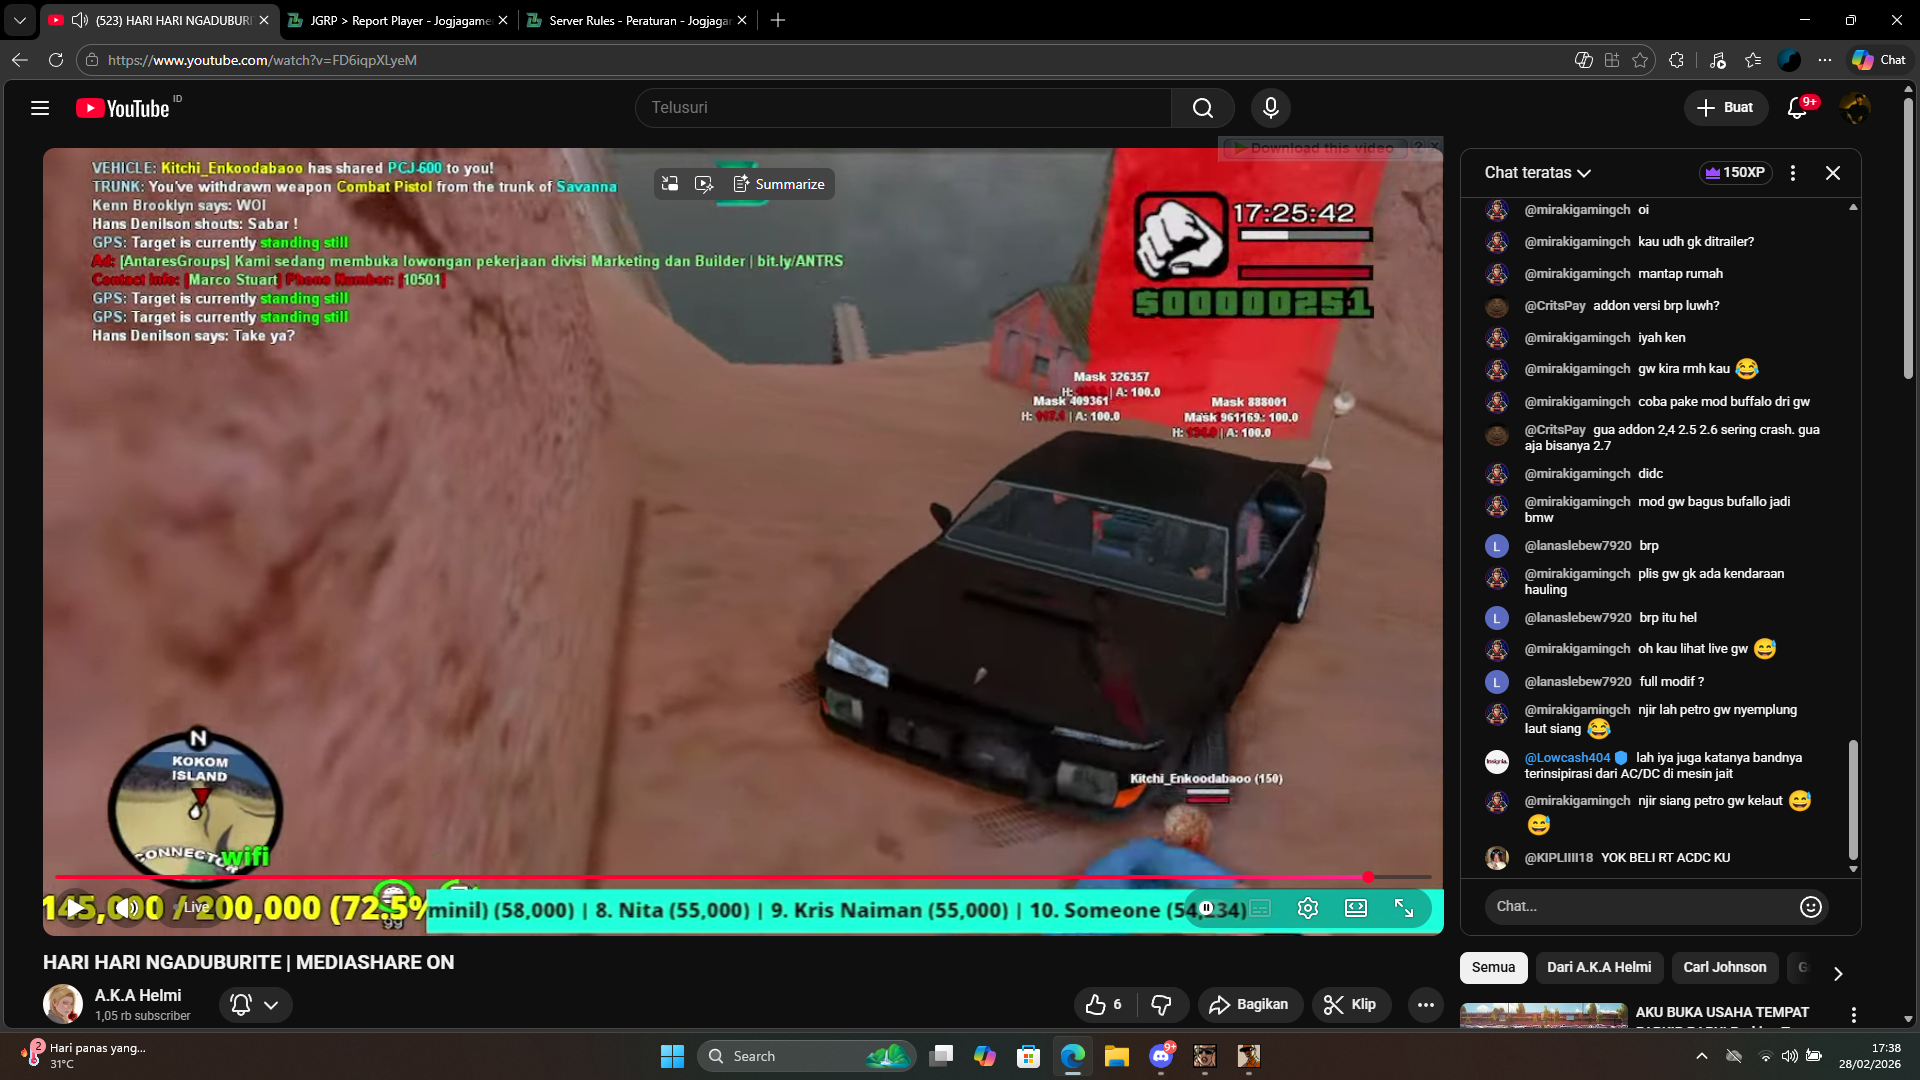Viewport: 1920px width, 1080px height.
Task: Open player settings gear
Action: coord(1308,908)
